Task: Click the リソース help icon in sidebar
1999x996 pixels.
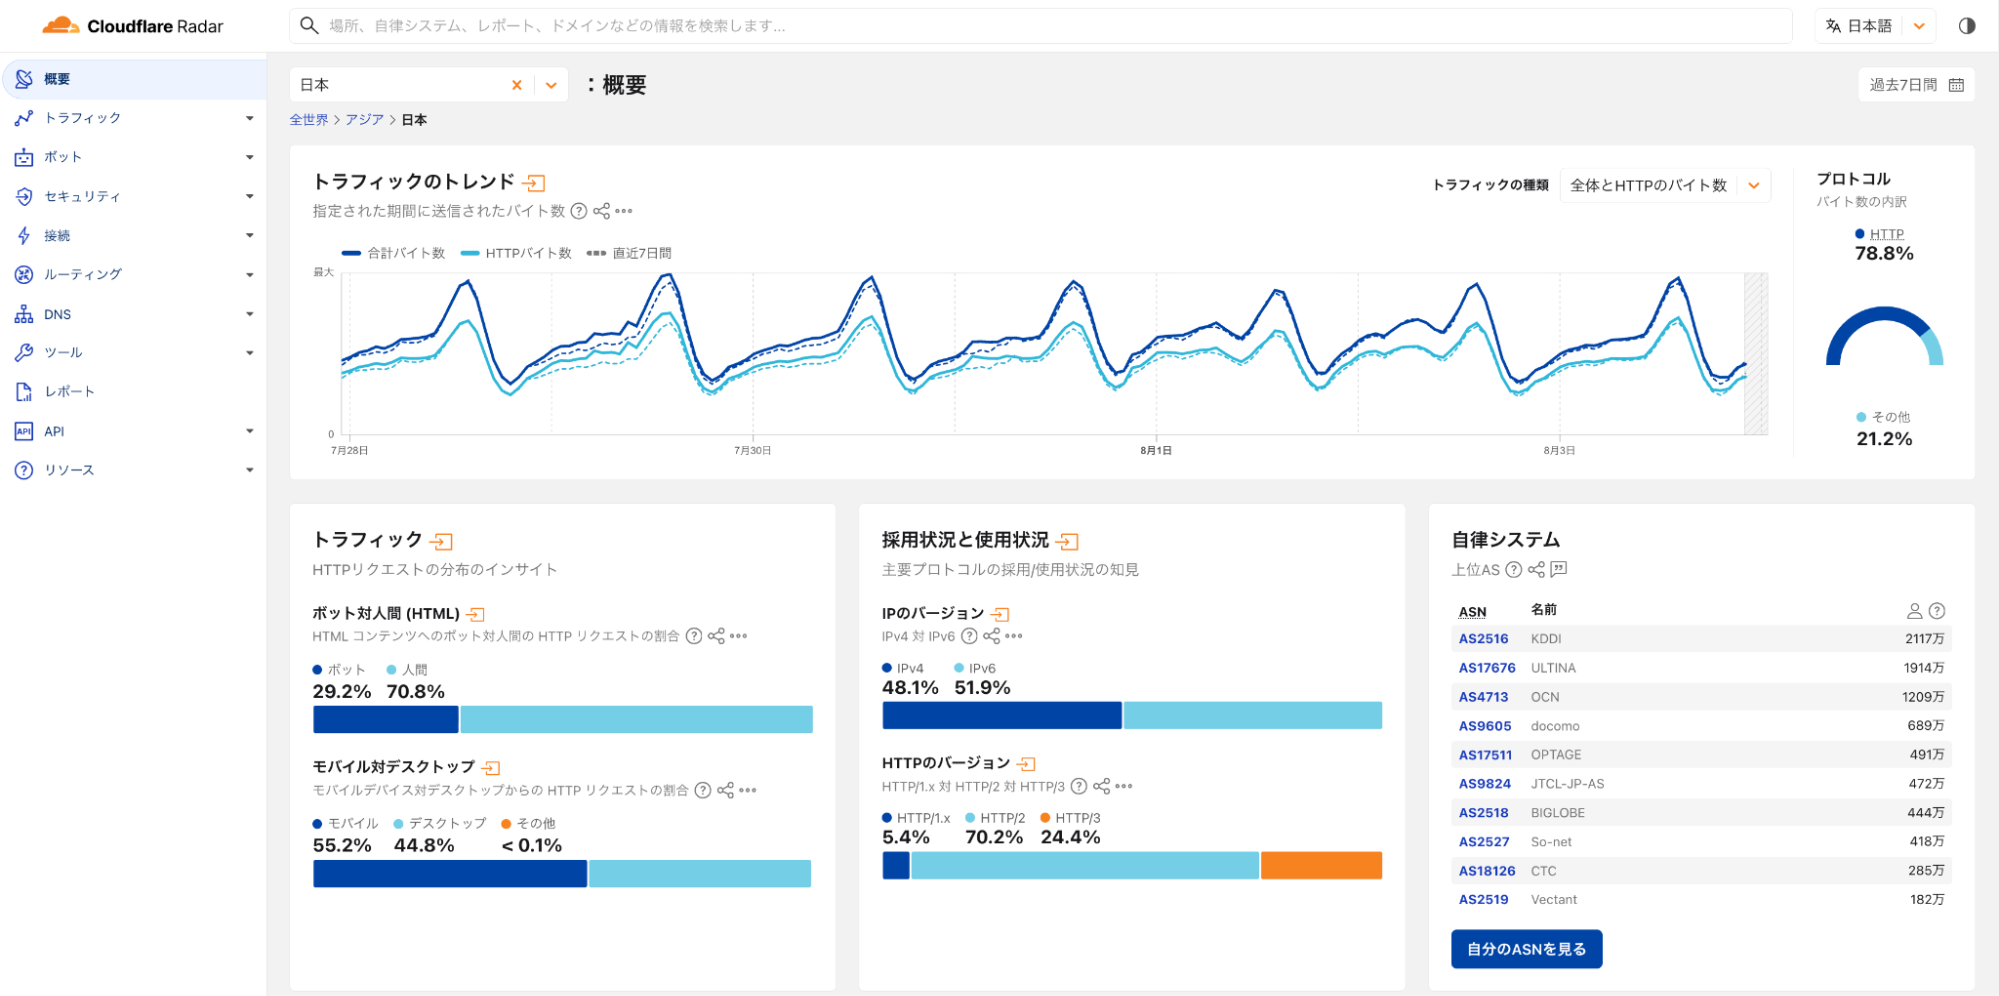Action: [x=24, y=470]
